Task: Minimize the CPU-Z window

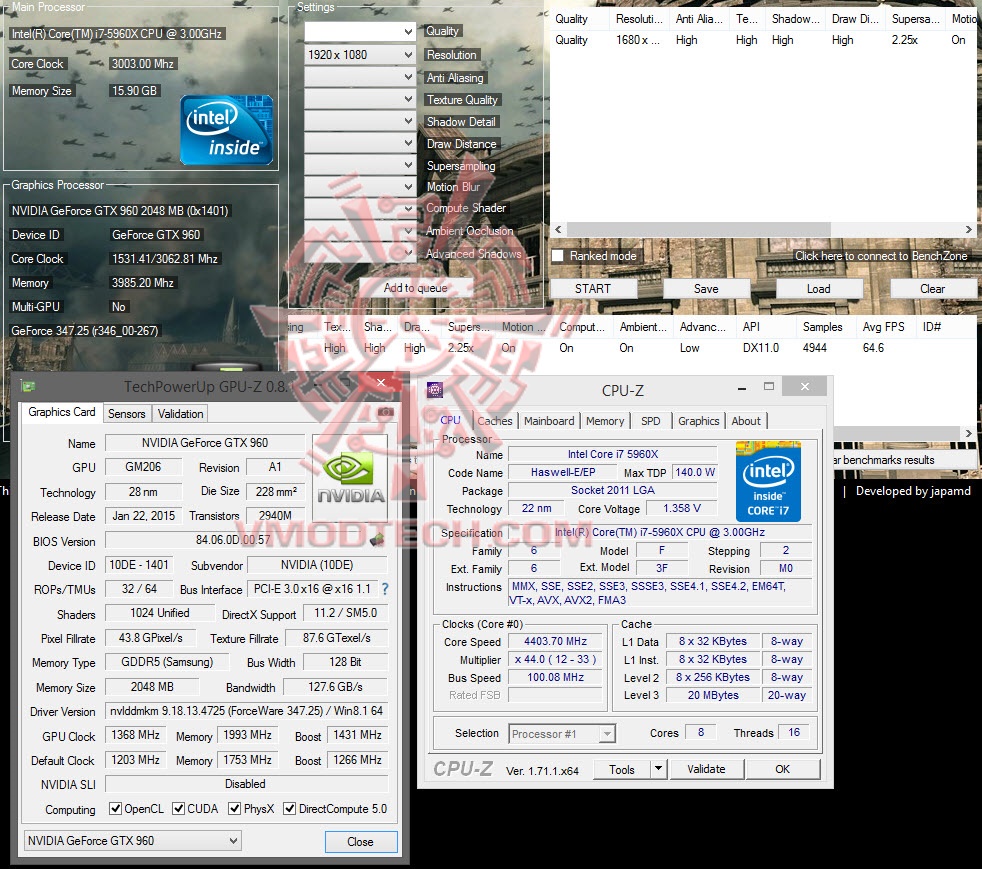Action: click(742, 388)
